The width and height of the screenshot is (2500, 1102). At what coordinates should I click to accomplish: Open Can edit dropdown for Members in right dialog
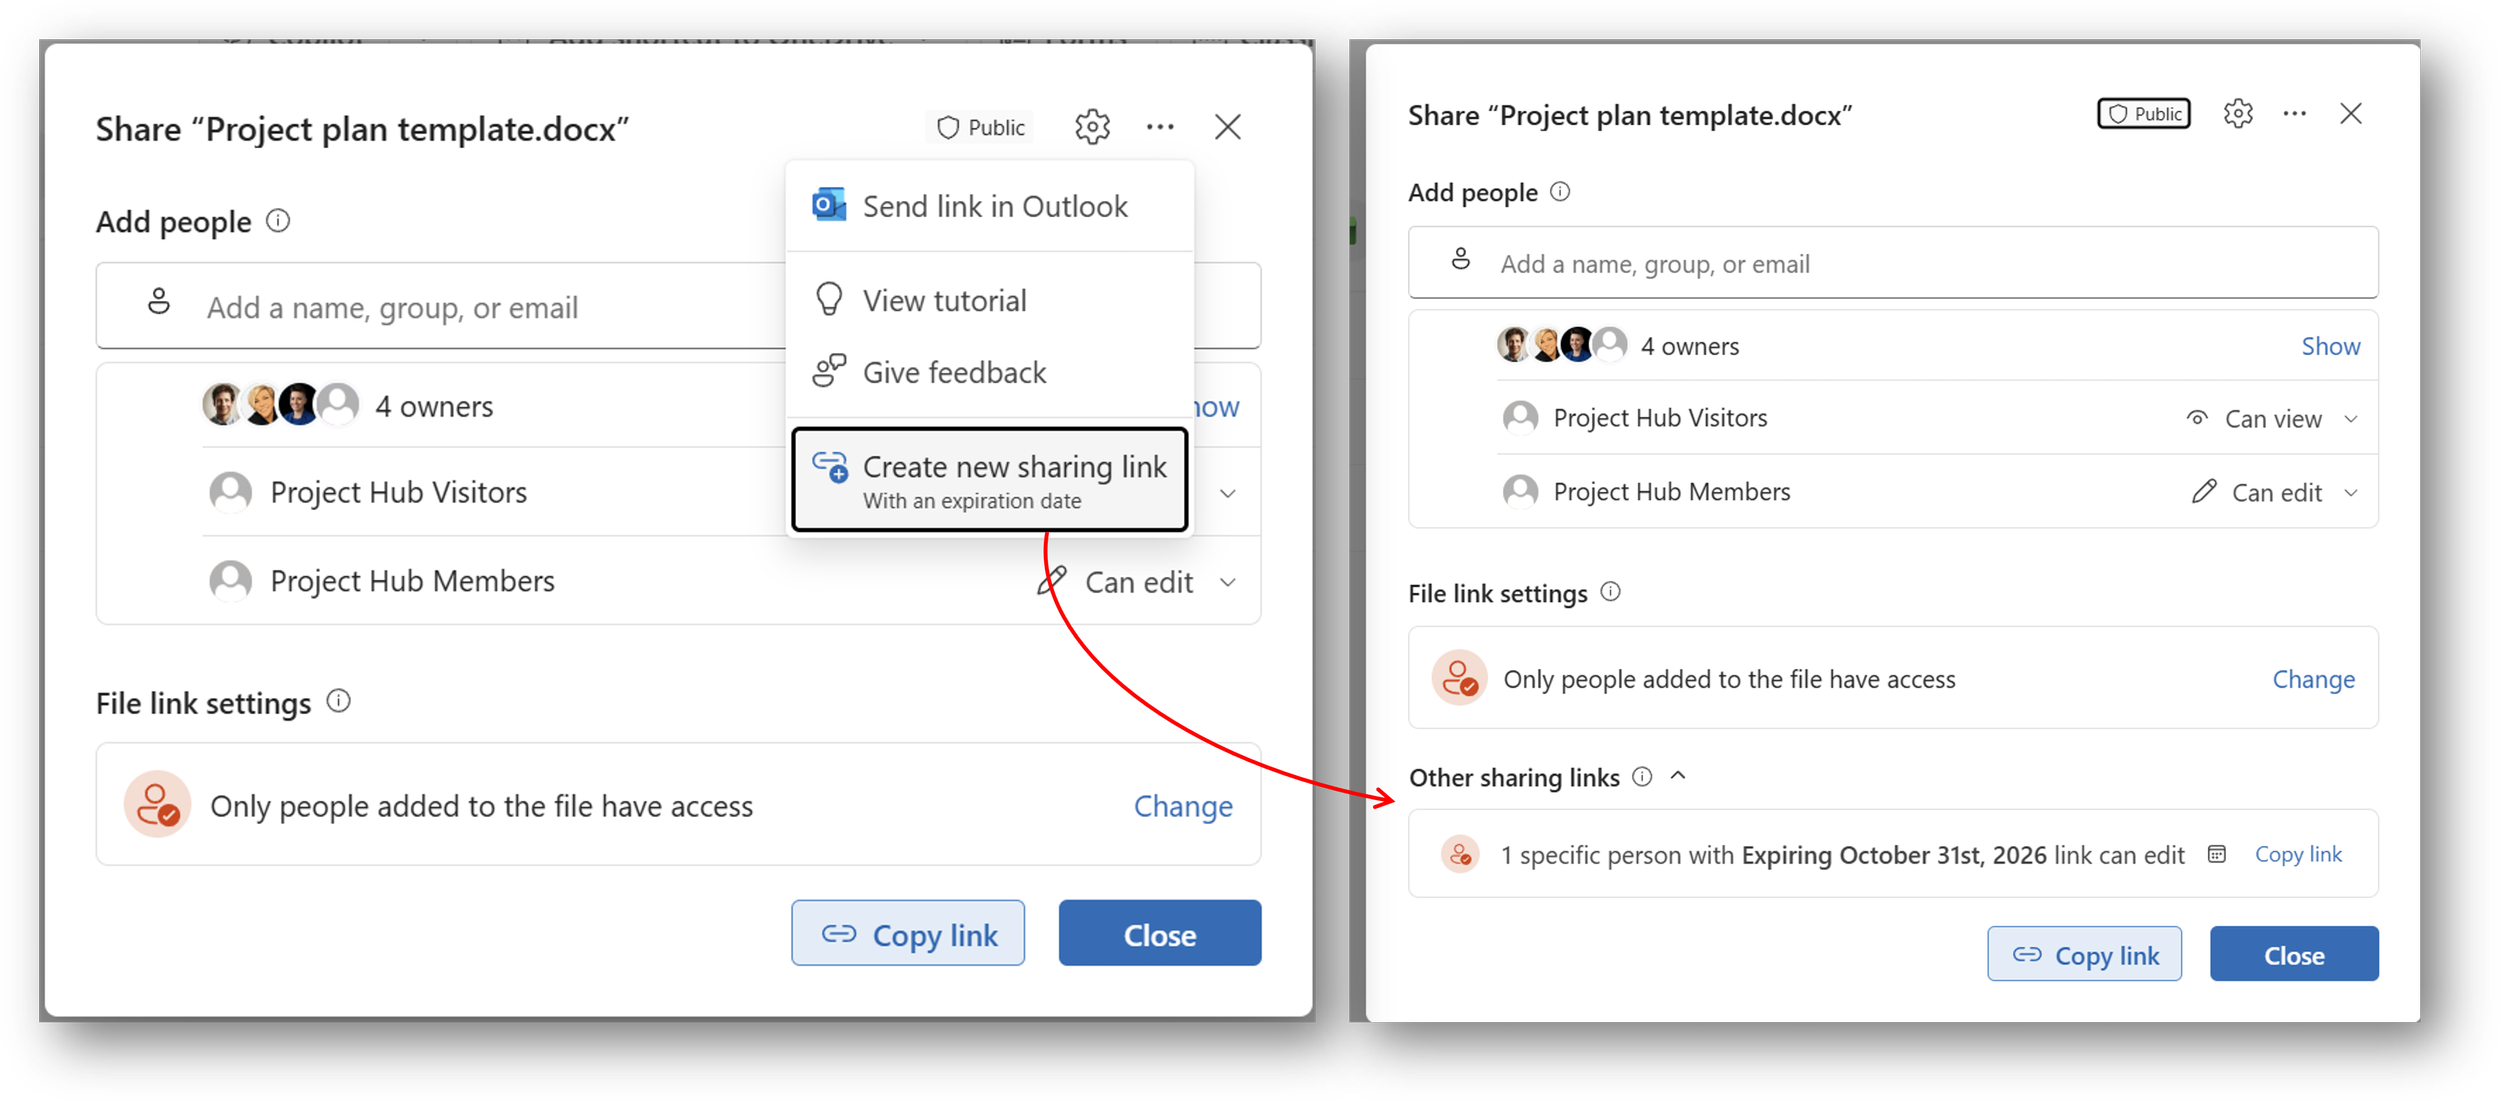[x=2275, y=492]
